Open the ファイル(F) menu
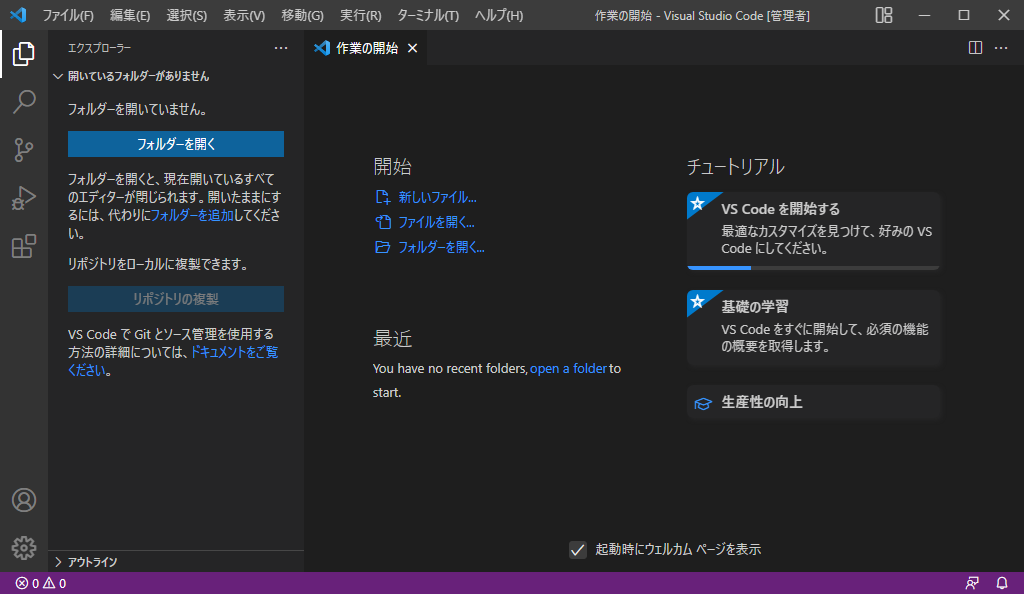Image resolution: width=1024 pixels, height=594 pixels. (68, 15)
